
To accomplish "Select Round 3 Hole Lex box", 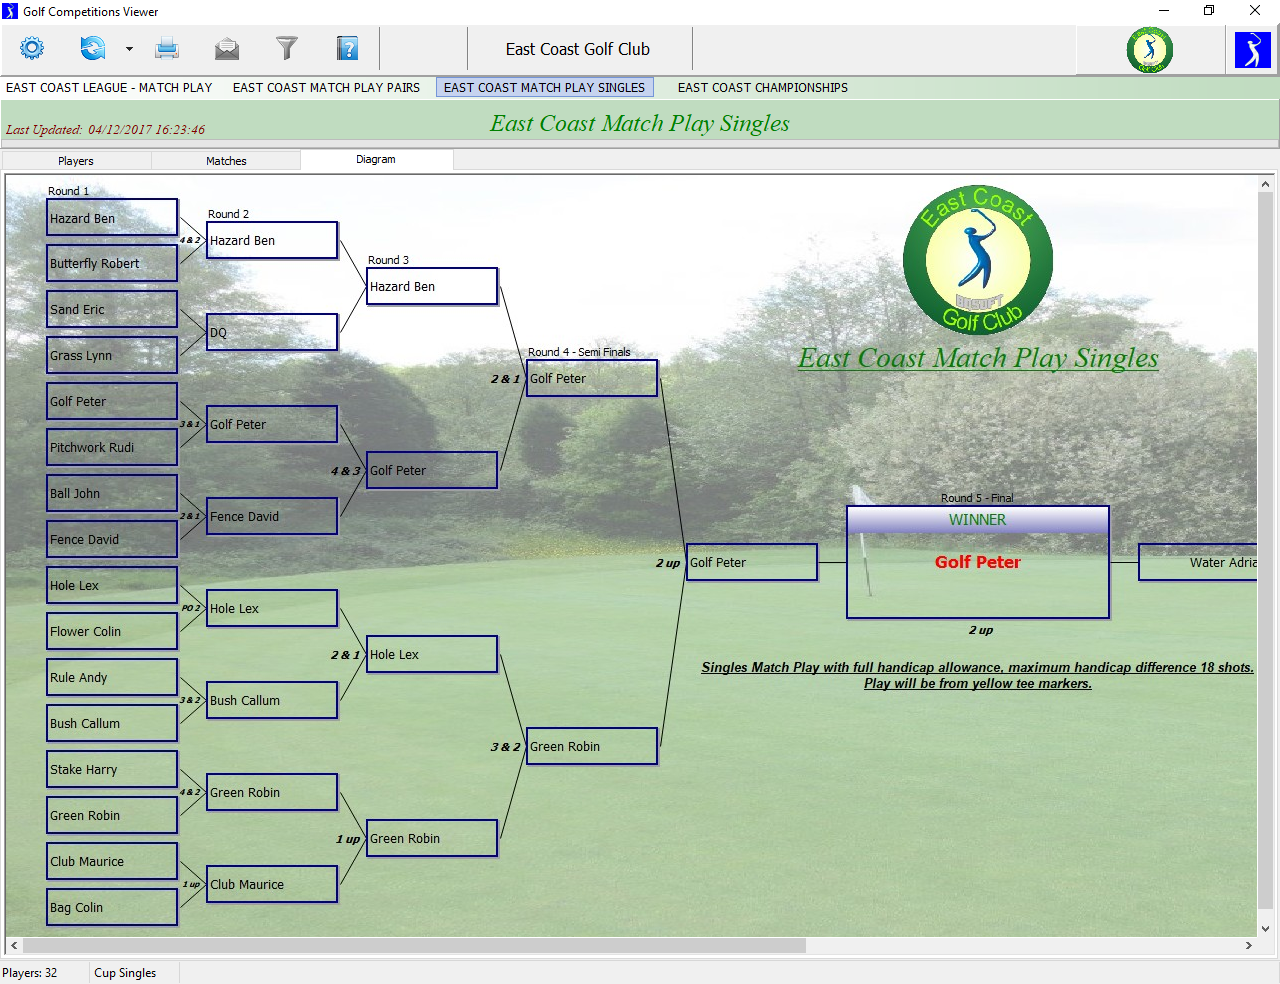I will coord(432,654).
